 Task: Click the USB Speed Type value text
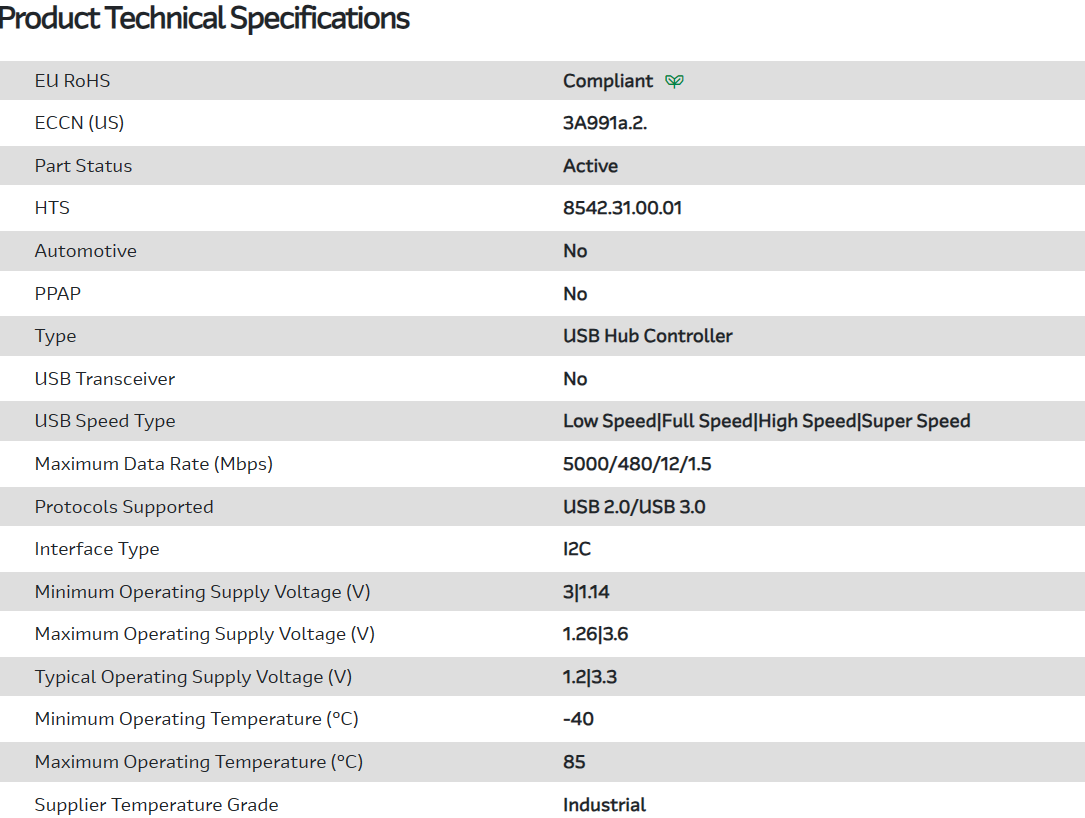pyautogui.click(x=766, y=421)
